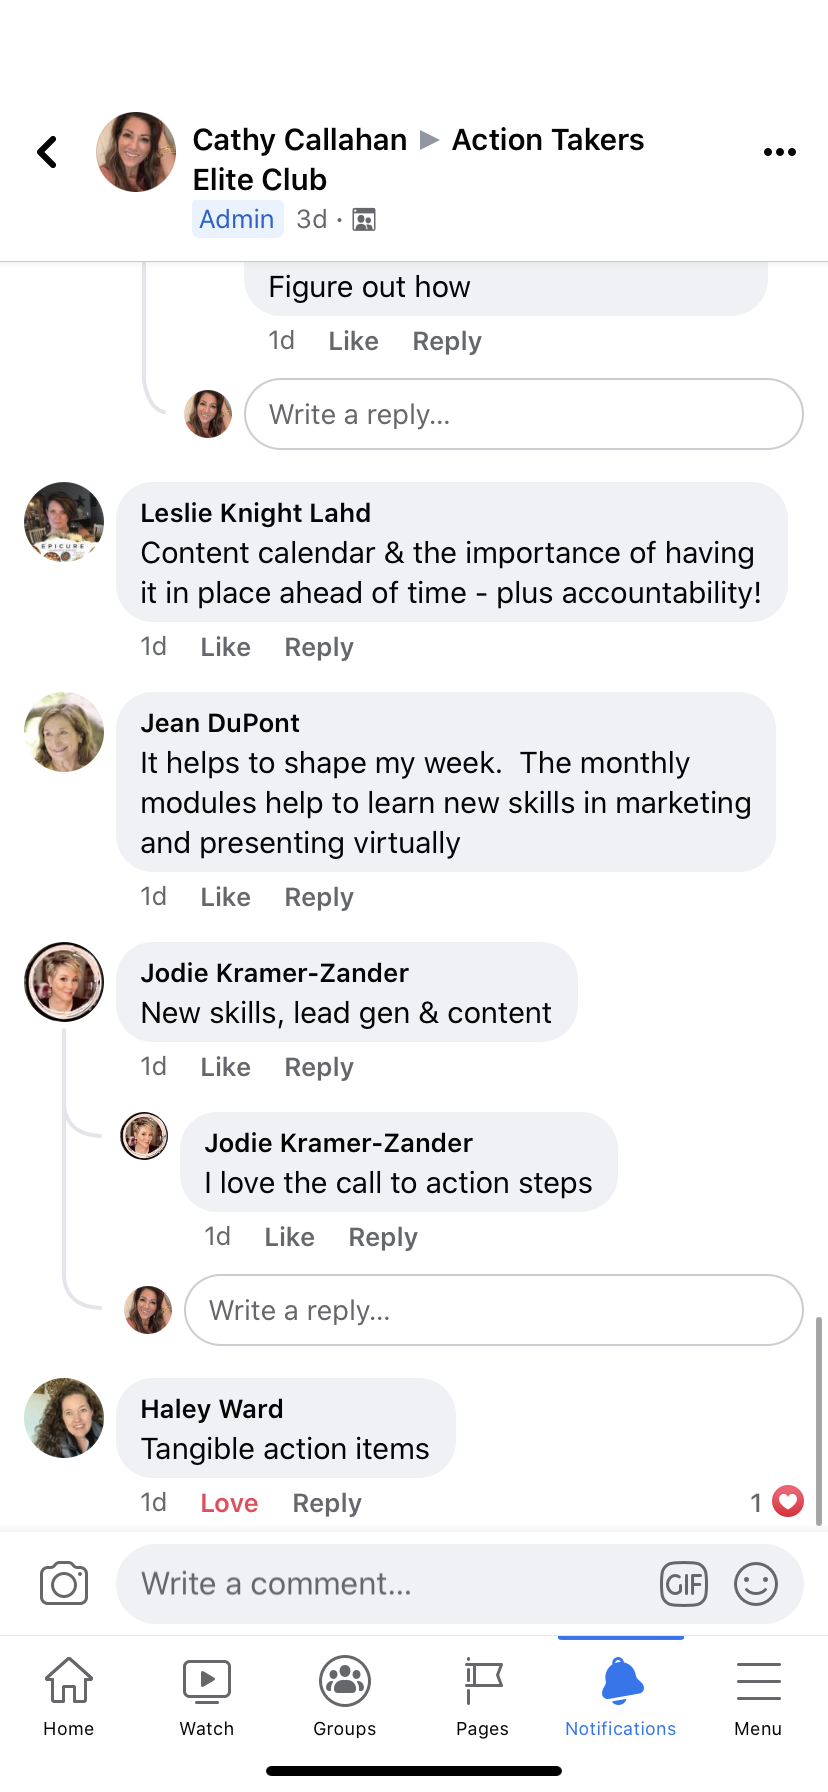
Task: Open Action Takers Elite Club group link
Action: [547, 141]
